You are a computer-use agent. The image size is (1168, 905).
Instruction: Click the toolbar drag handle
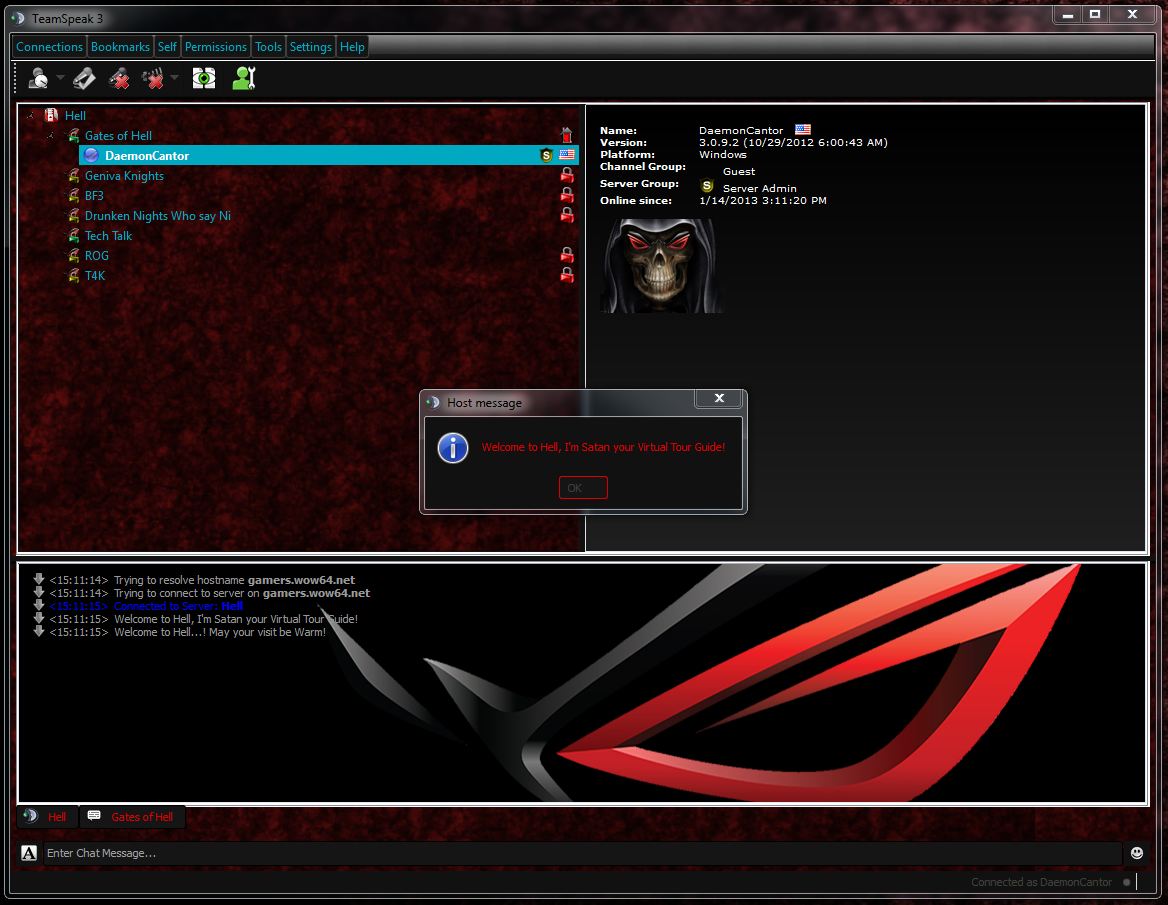tap(16, 78)
